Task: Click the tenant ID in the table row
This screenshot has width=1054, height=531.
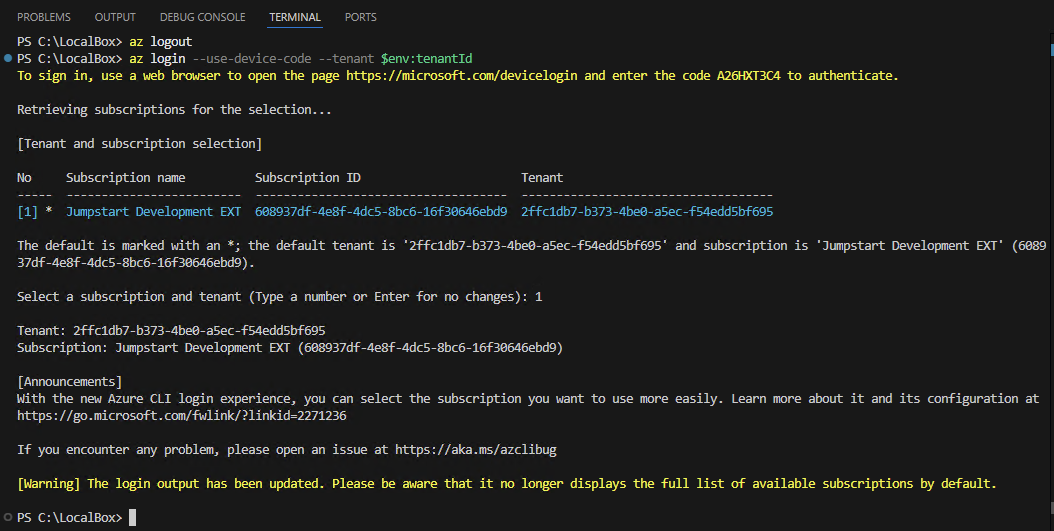Action: click(647, 212)
